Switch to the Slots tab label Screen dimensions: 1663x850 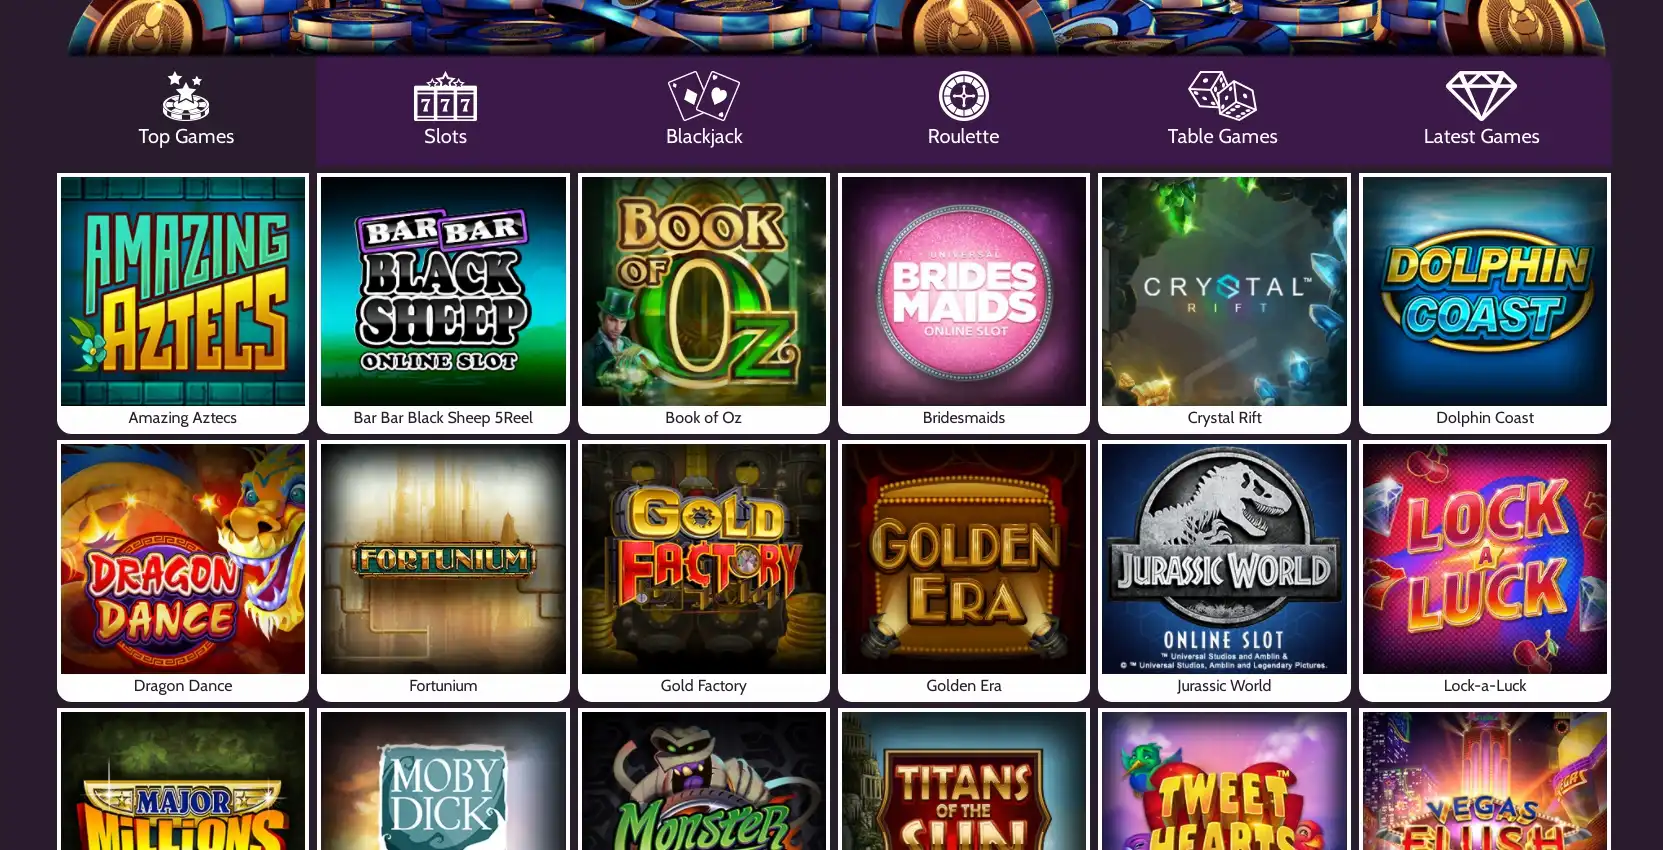[x=445, y=137]
